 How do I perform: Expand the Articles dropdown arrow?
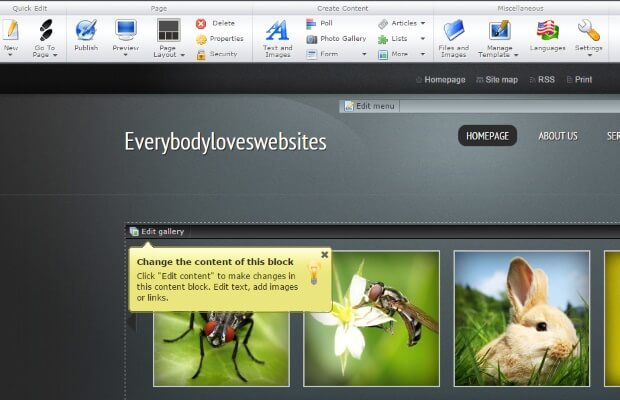pos(423,23)
